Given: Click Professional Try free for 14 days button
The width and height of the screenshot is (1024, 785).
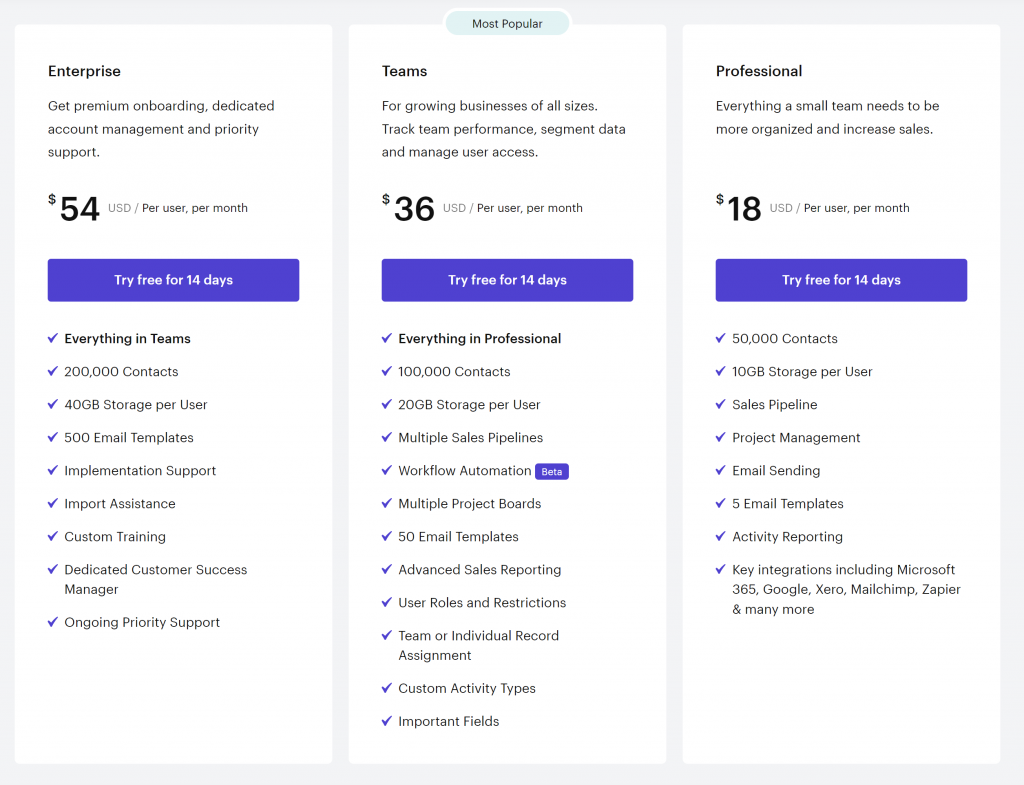Looking at the screenshot, I should point(841,280).
